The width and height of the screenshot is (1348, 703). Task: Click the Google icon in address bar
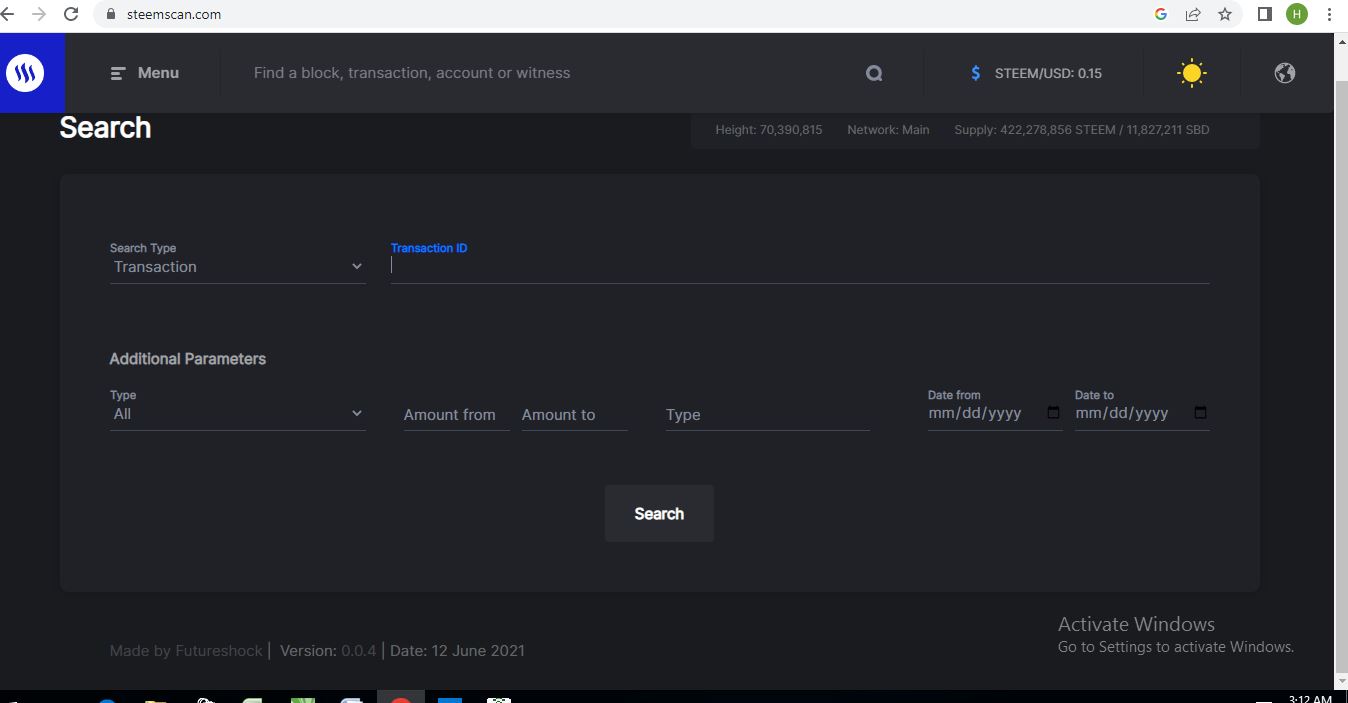tap(1161, 14)
